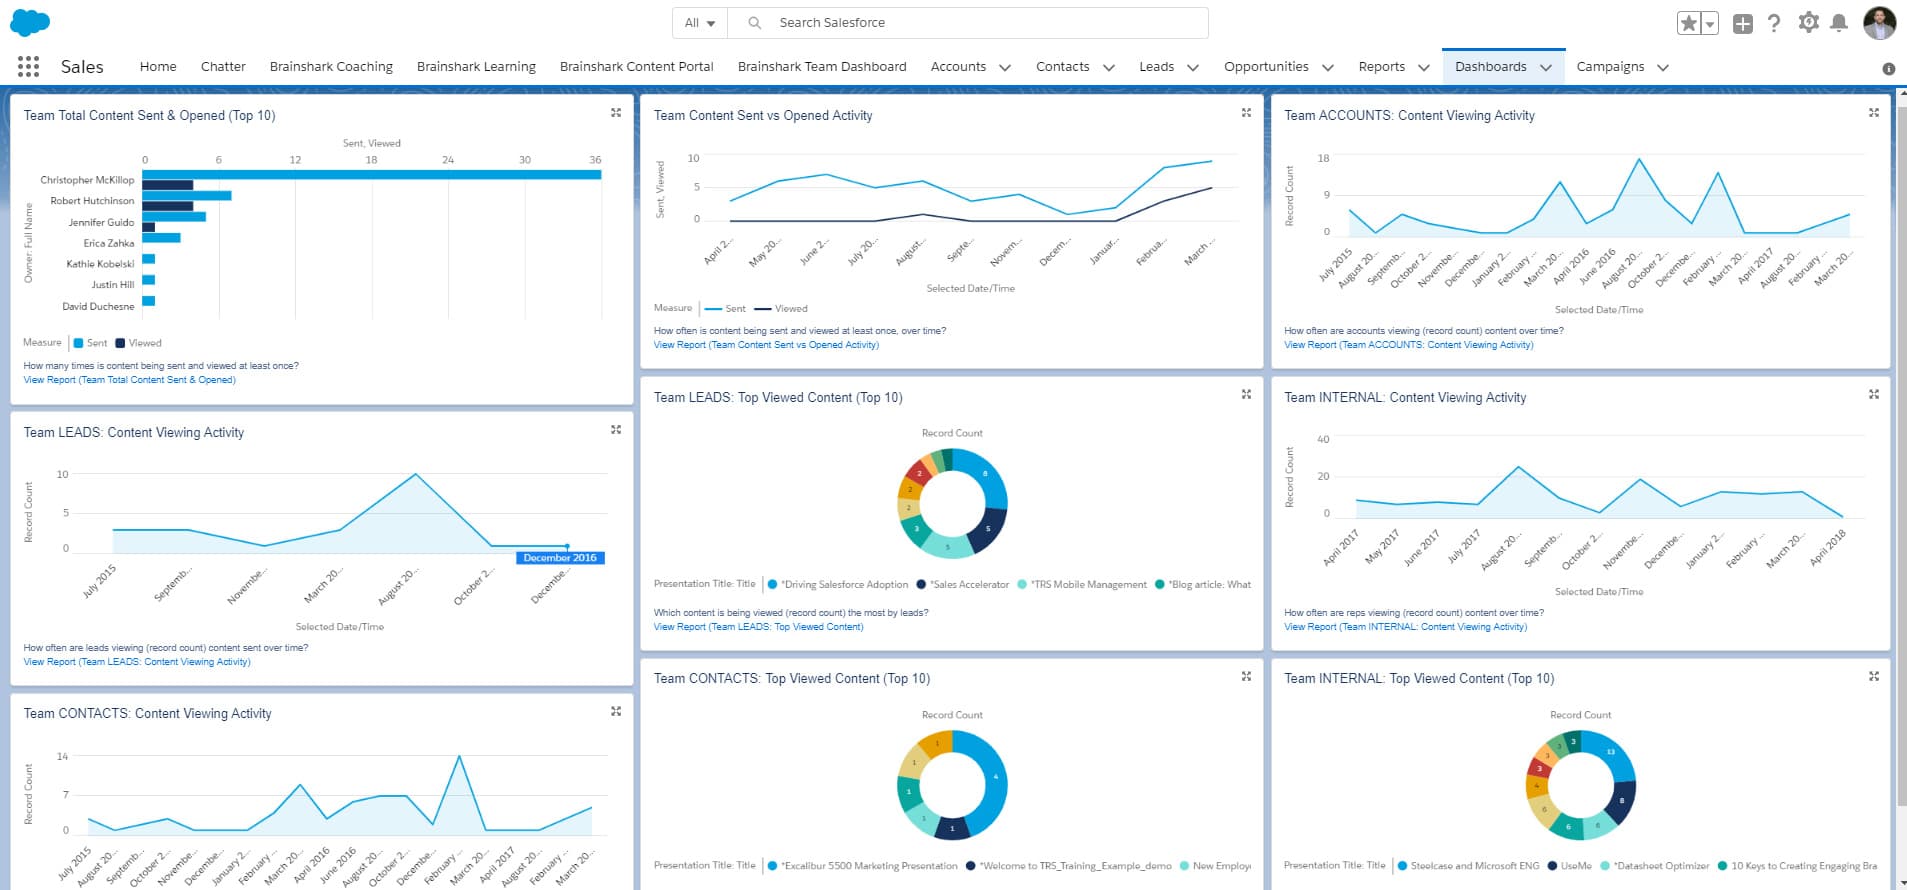Open the Opportunities tab dropdown chevron
This screenshot has width=1907, height=890.
tap(1328, 67)
